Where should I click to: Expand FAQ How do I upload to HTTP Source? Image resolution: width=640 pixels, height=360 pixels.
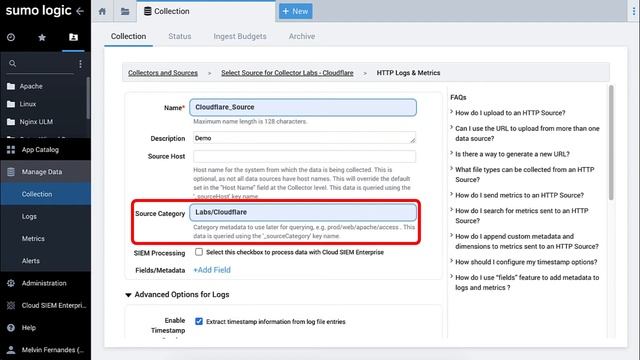click(x=510, y=113)
